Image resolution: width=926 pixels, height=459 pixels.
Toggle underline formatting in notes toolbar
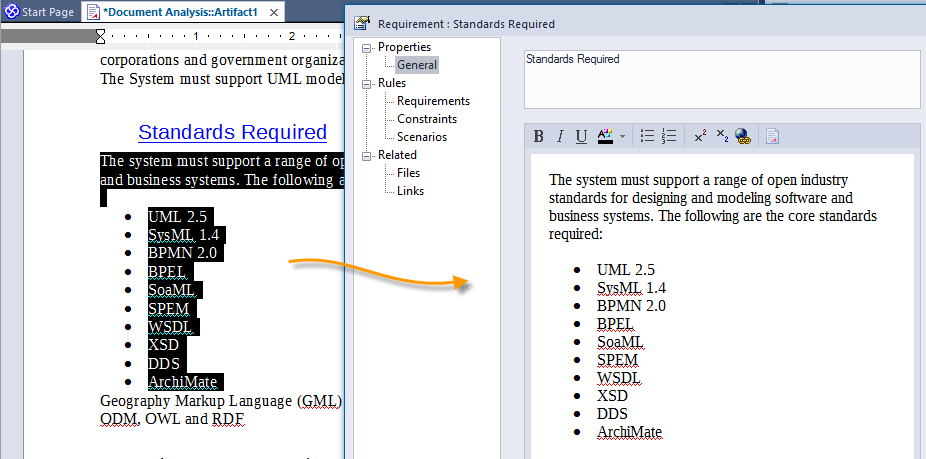582,137
